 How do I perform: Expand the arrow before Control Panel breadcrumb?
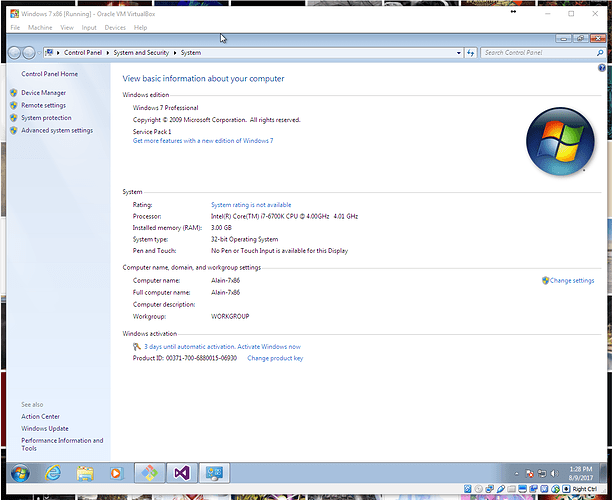58,53
